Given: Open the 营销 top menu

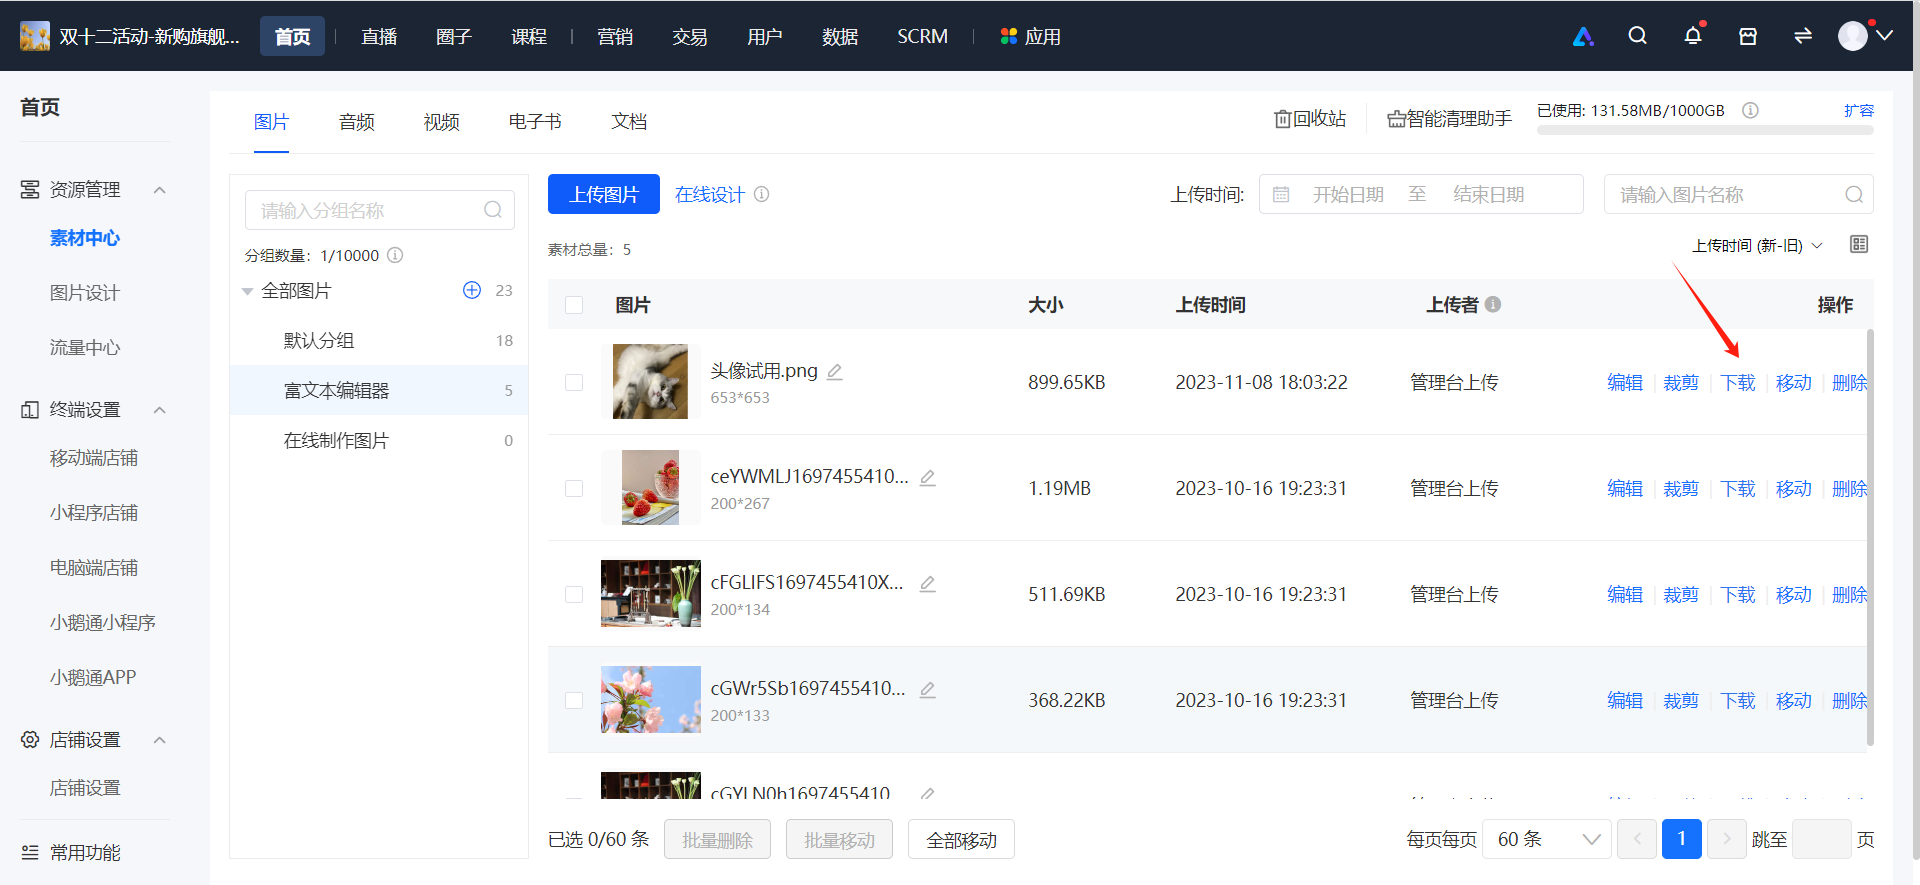Looking at the screenshot, I should pyautogui.click(x=615, y=36).
